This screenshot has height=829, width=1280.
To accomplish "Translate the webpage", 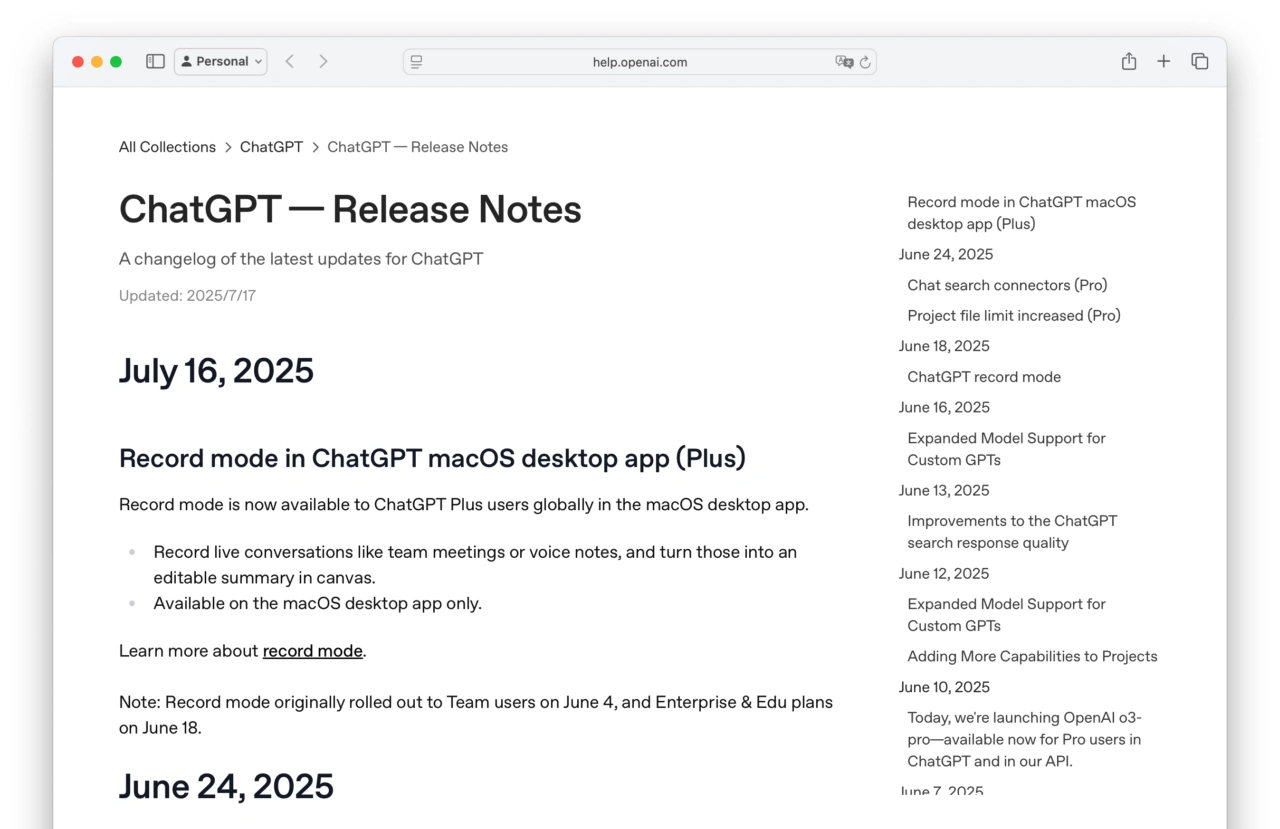I will tap(845, 61).
